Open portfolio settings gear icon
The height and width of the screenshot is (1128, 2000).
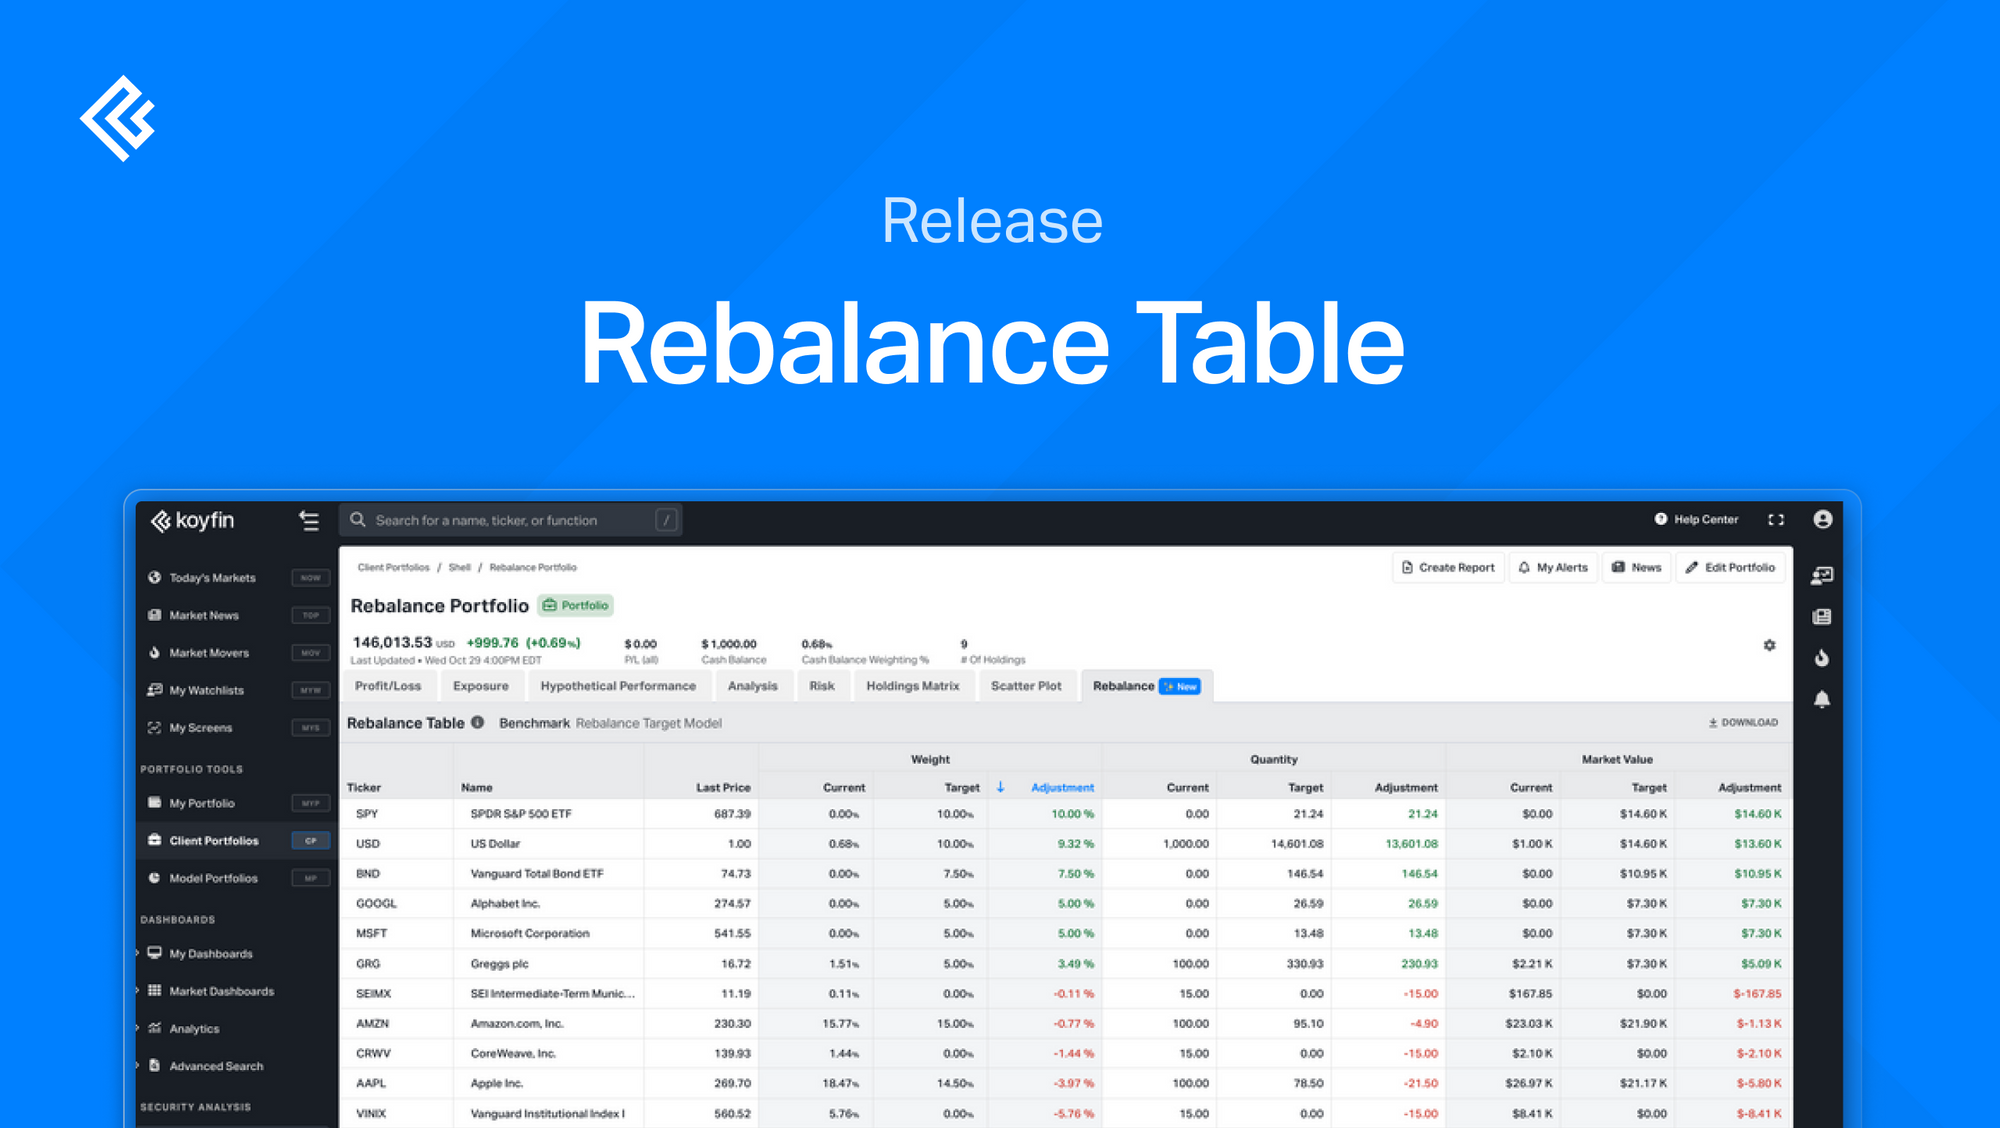point(1769,645)
